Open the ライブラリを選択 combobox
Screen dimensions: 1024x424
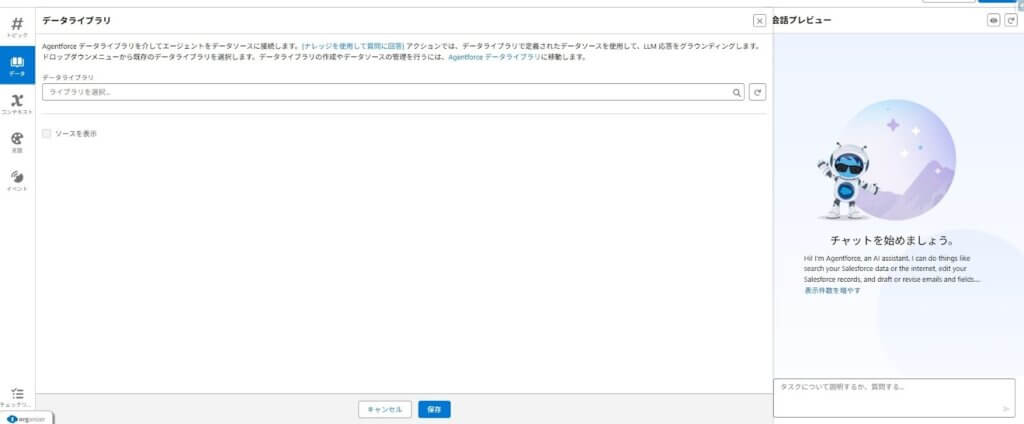click(393, 92)
